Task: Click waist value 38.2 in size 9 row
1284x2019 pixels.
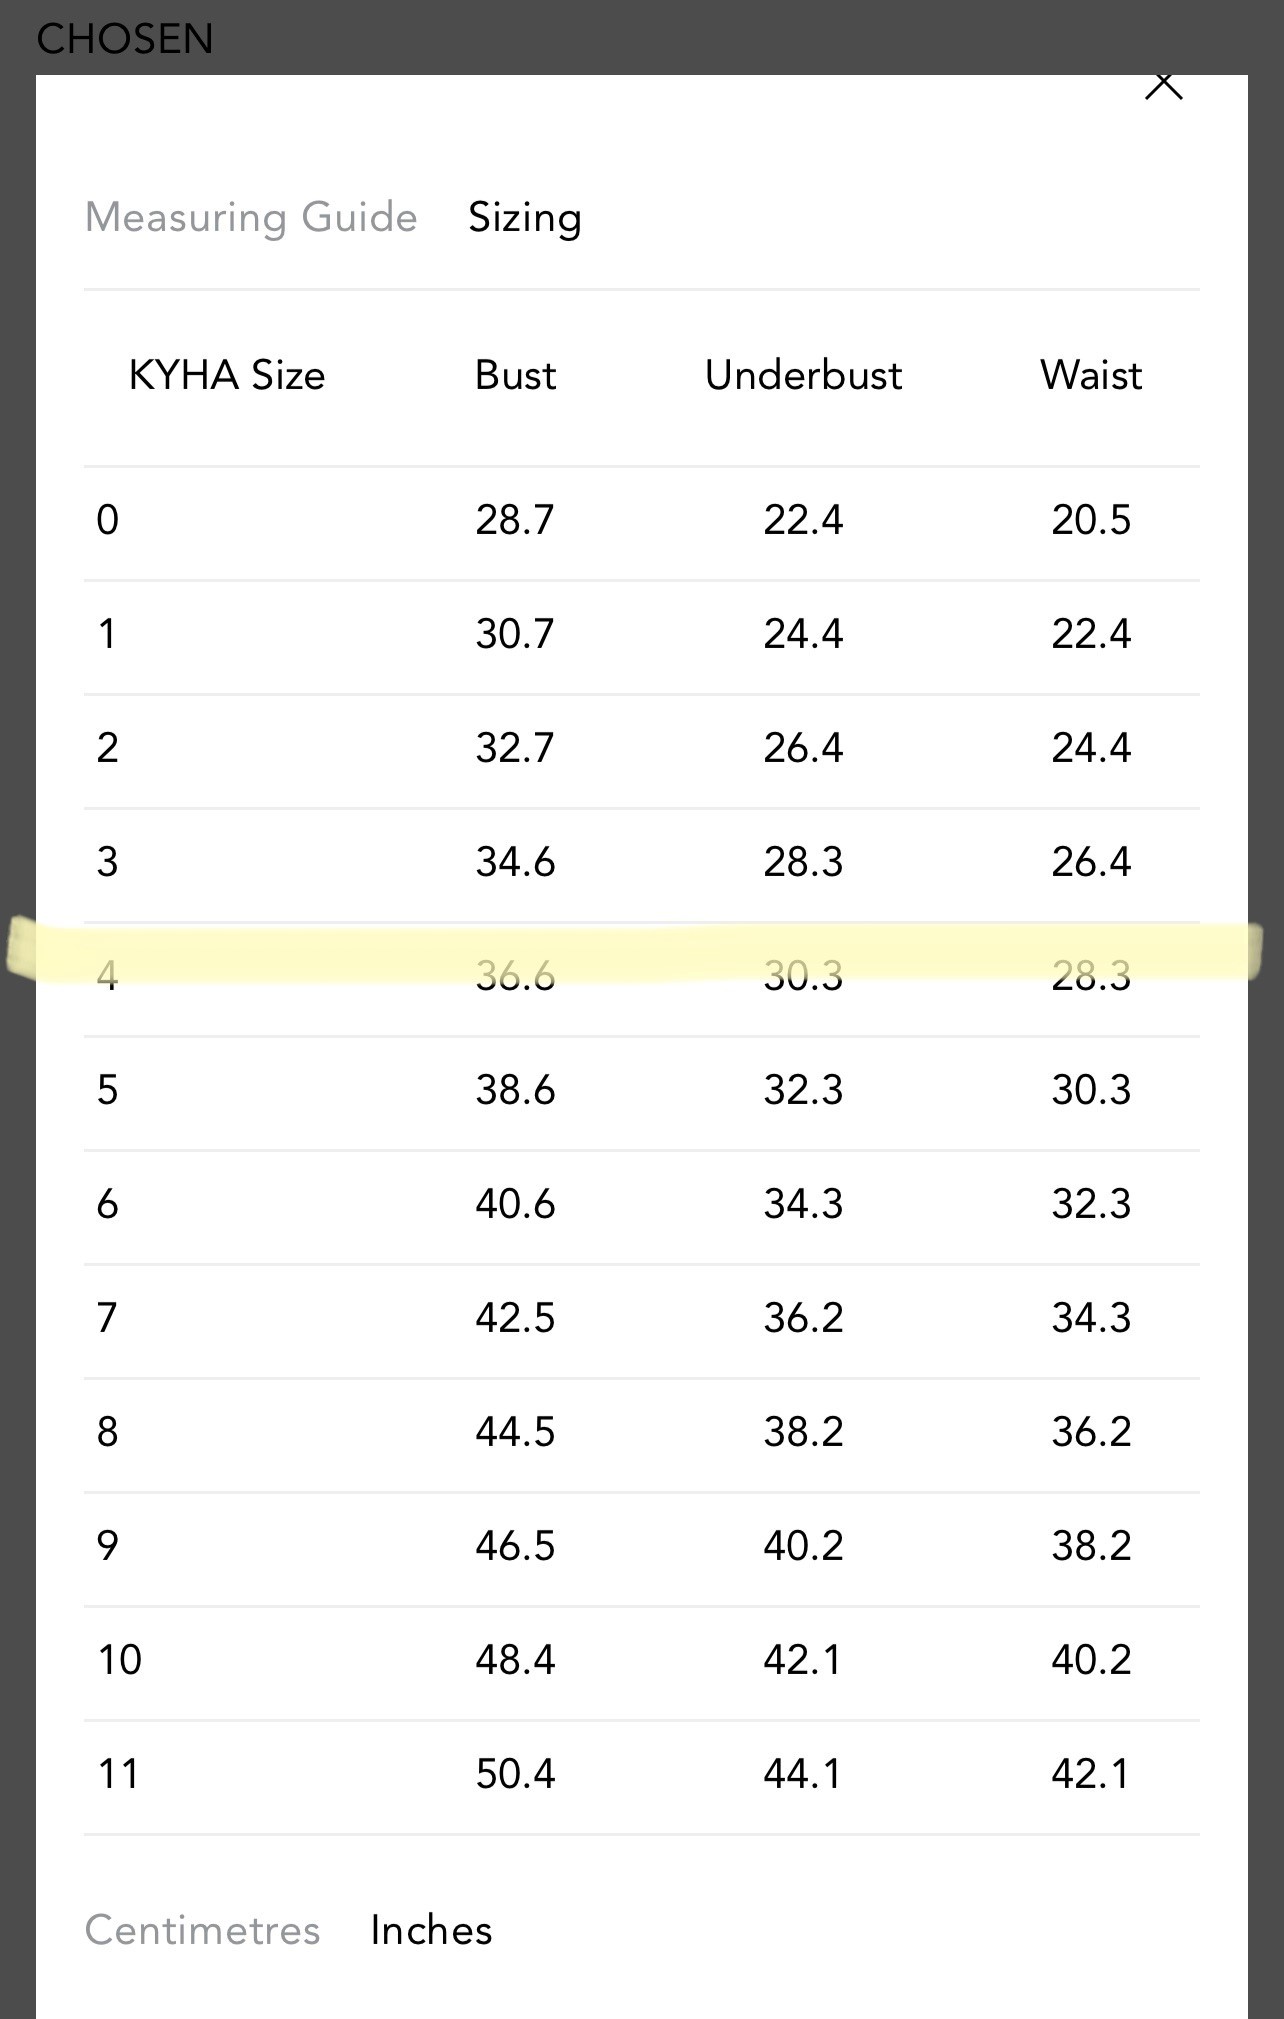Action: tap(1091, 1546)
